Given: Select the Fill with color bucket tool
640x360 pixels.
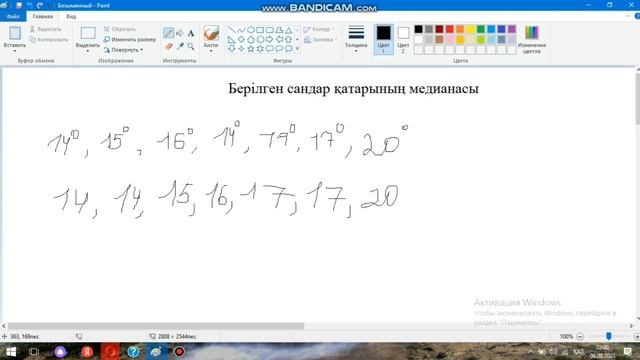Looking at the screenshot, I should (x=180, y=33).
